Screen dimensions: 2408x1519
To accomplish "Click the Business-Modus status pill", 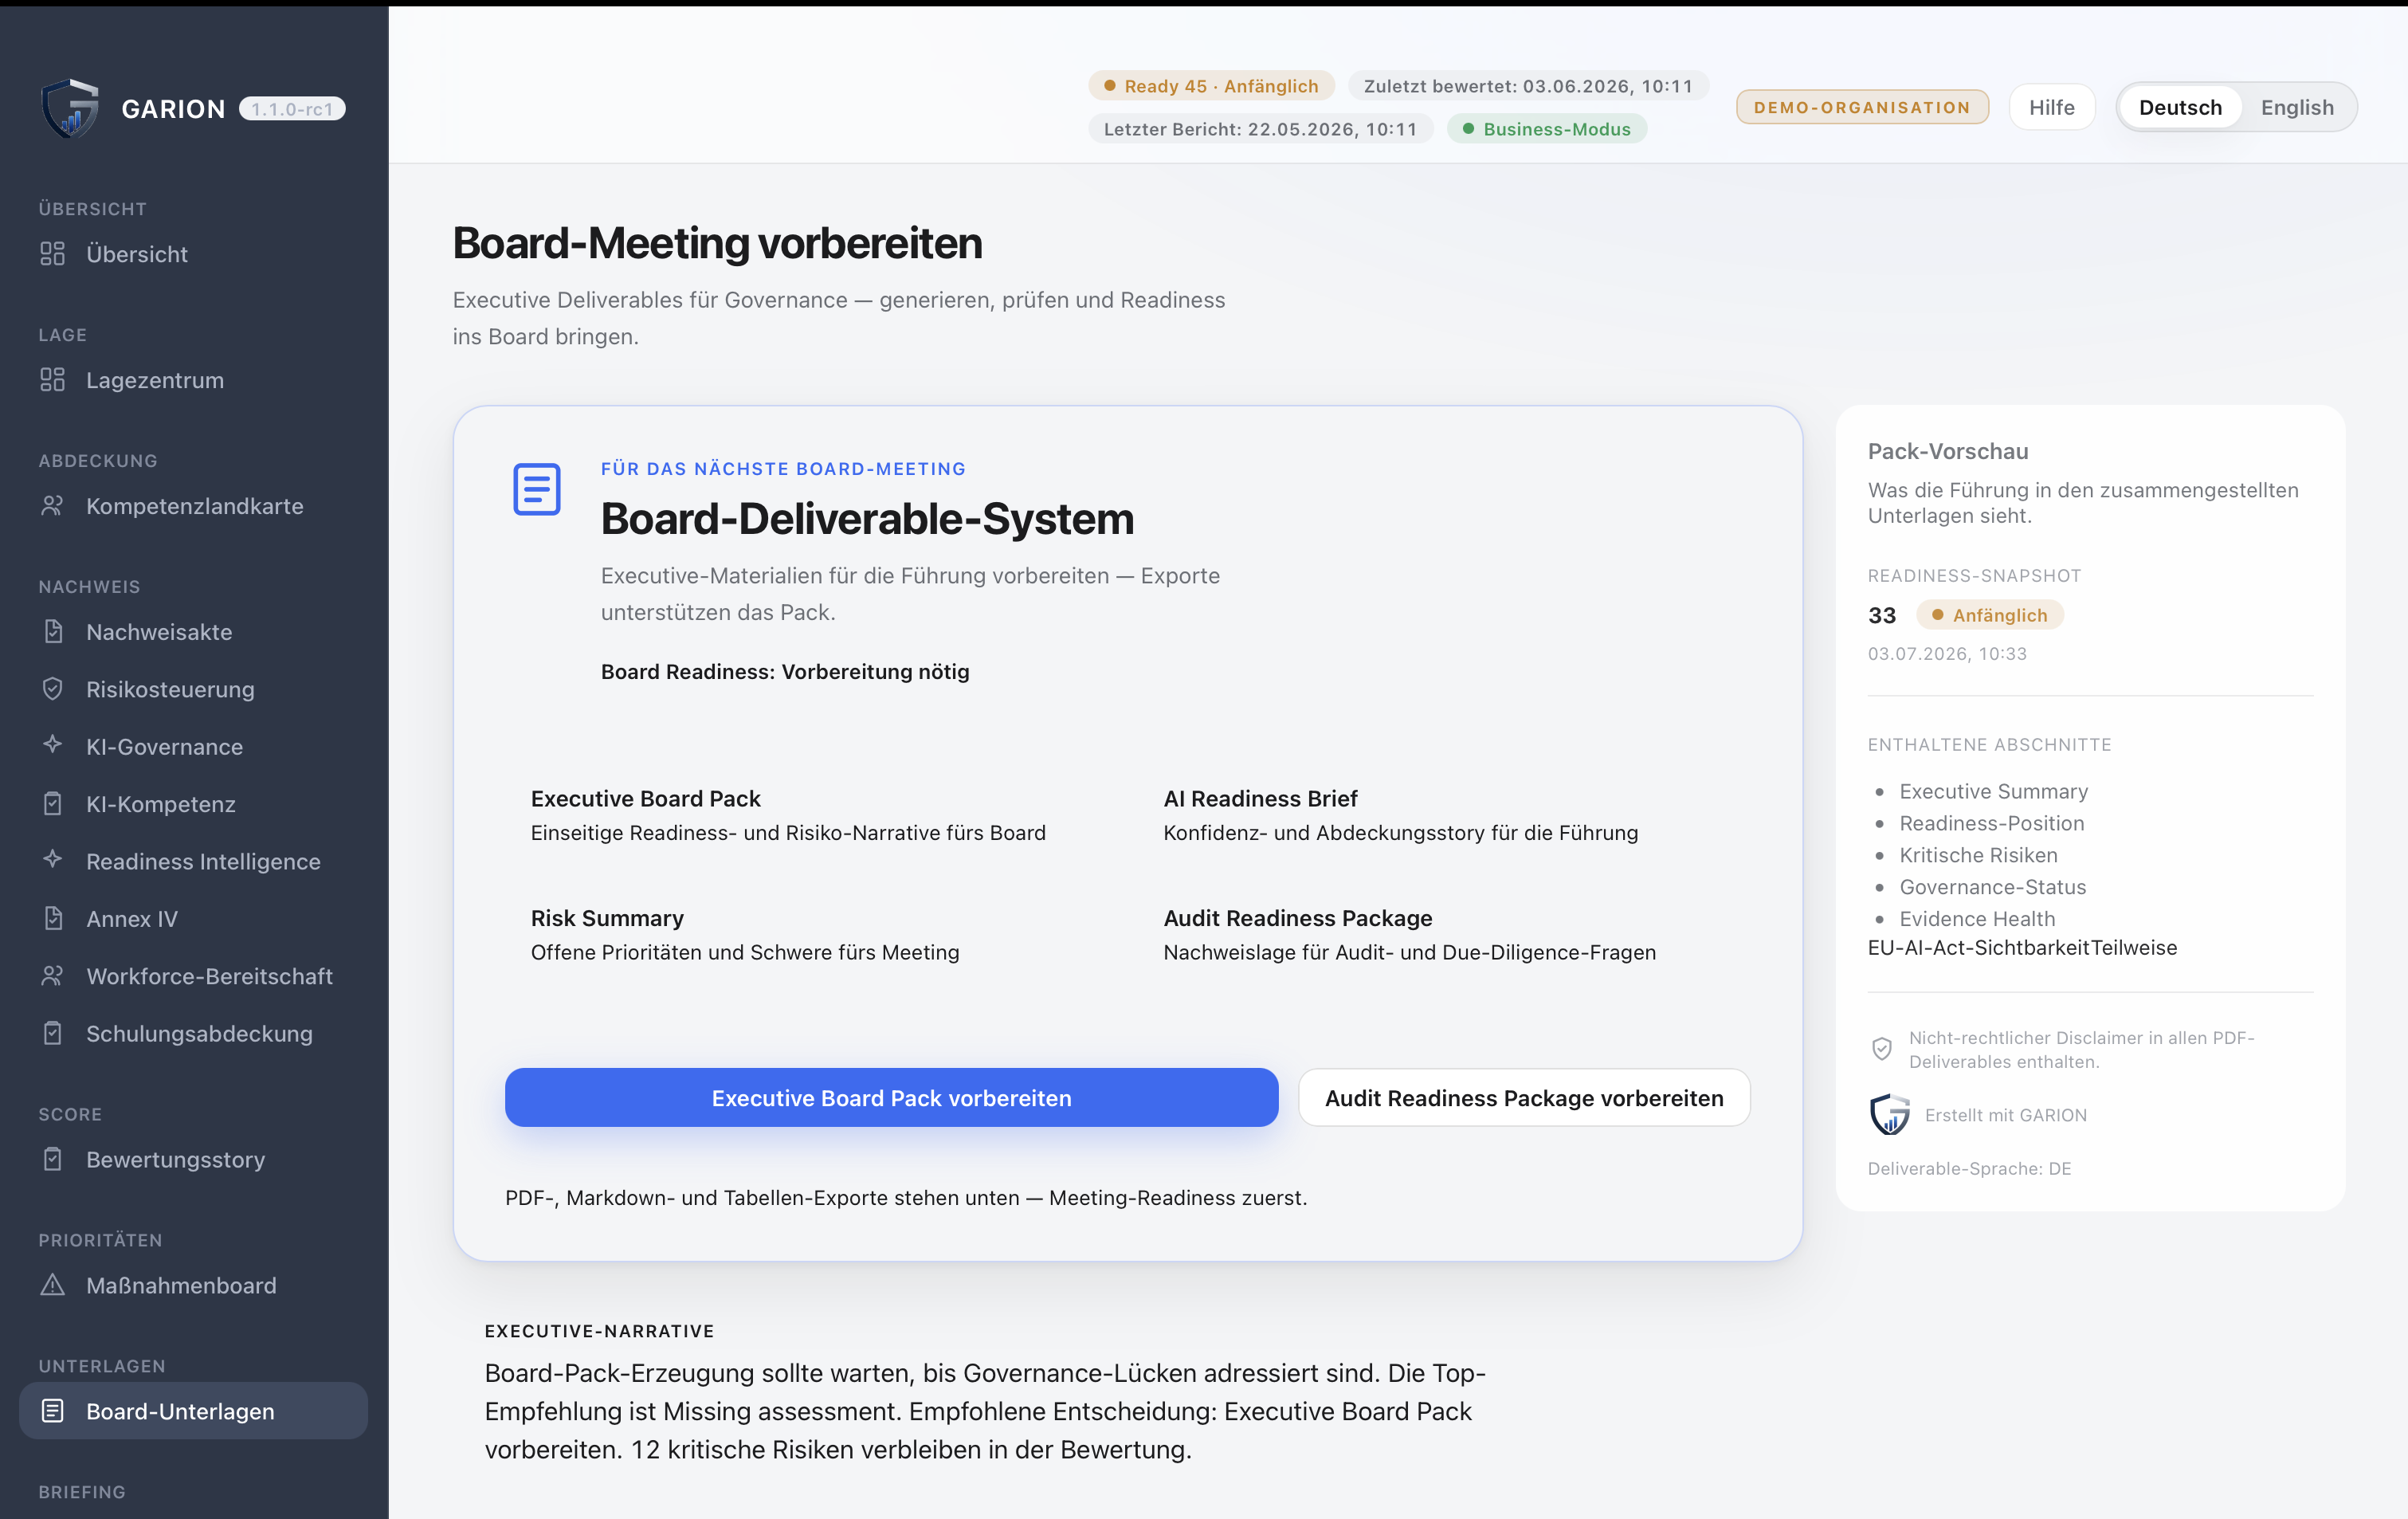I will click(1547, 129).
